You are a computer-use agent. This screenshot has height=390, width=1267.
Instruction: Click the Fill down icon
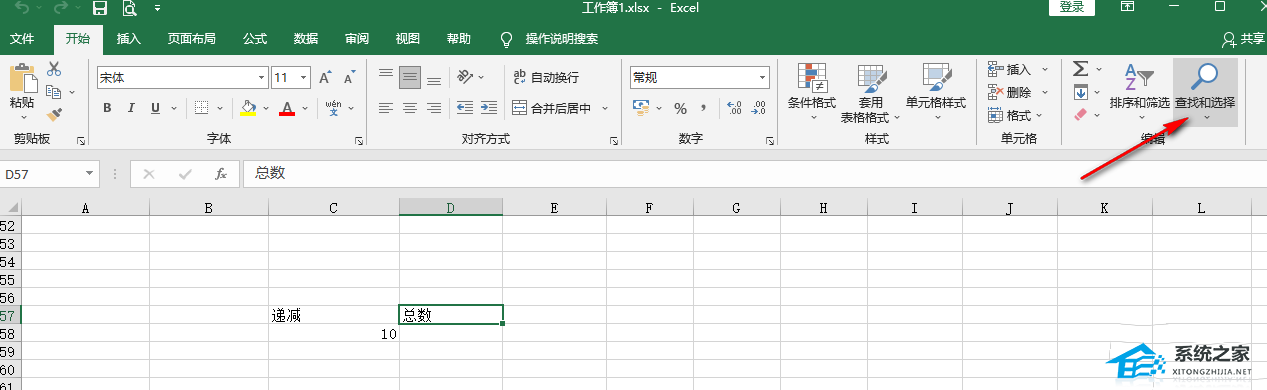click(1080, 92)
